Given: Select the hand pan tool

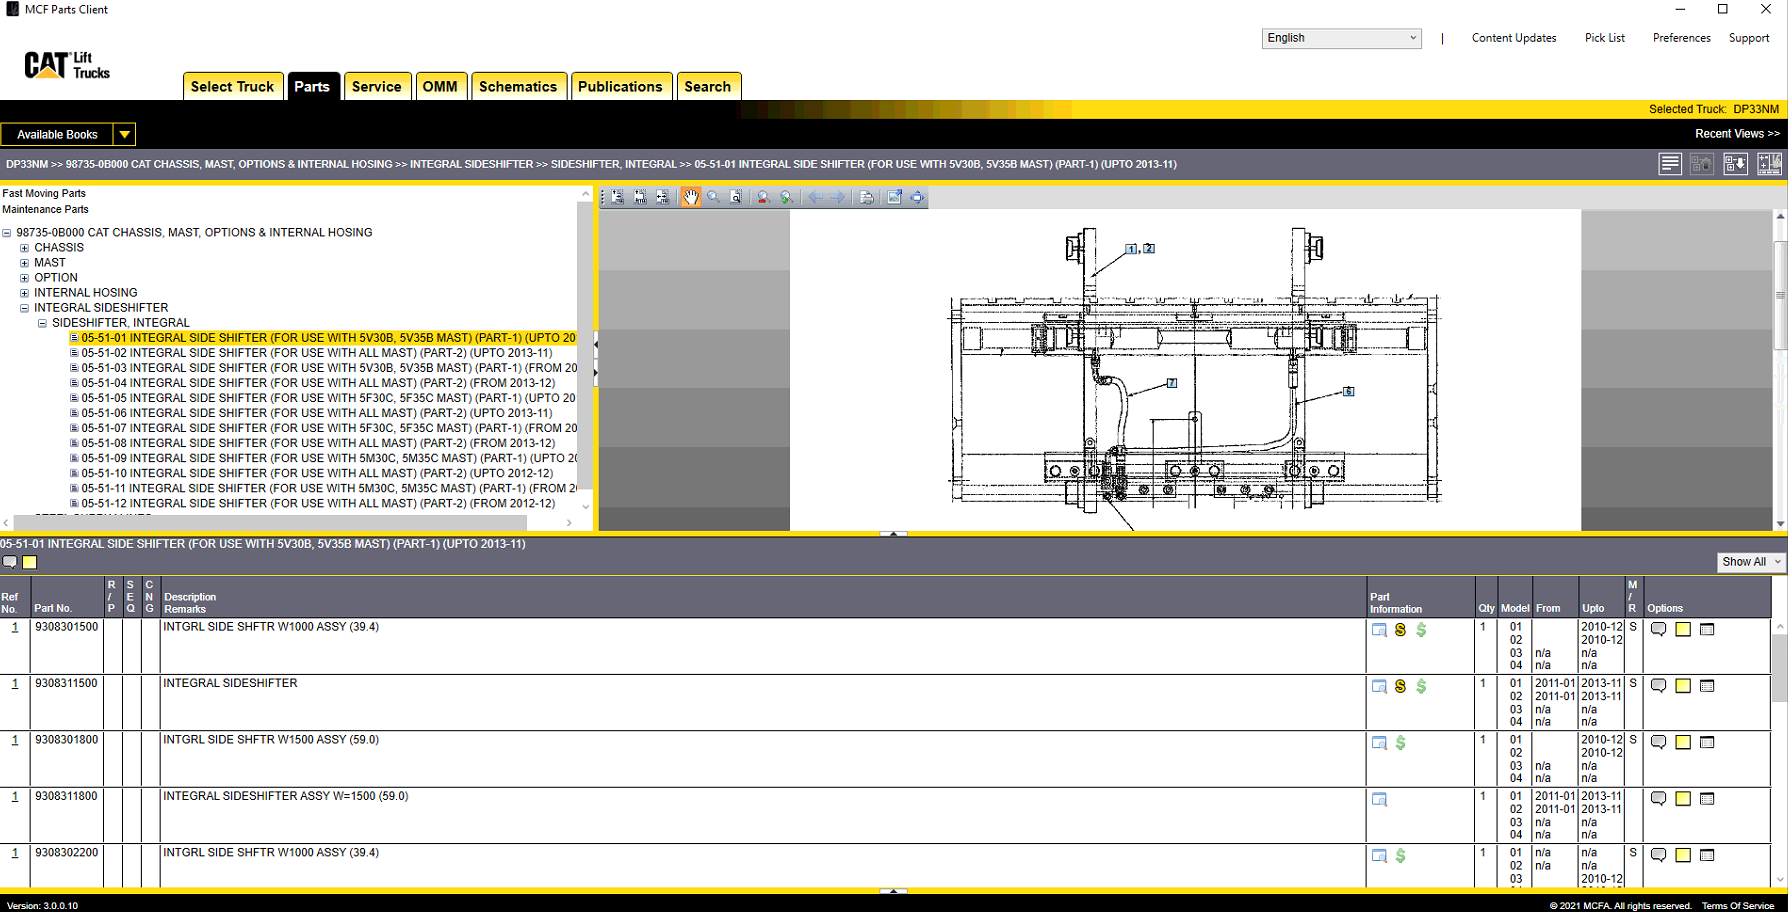Looking at the screenshot, I should click(690, 197).
